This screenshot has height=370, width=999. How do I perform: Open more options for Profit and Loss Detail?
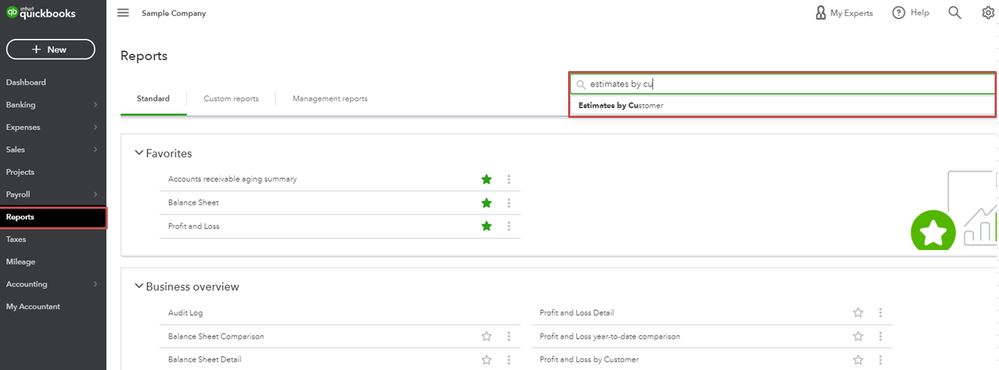[x=880, y=313]
